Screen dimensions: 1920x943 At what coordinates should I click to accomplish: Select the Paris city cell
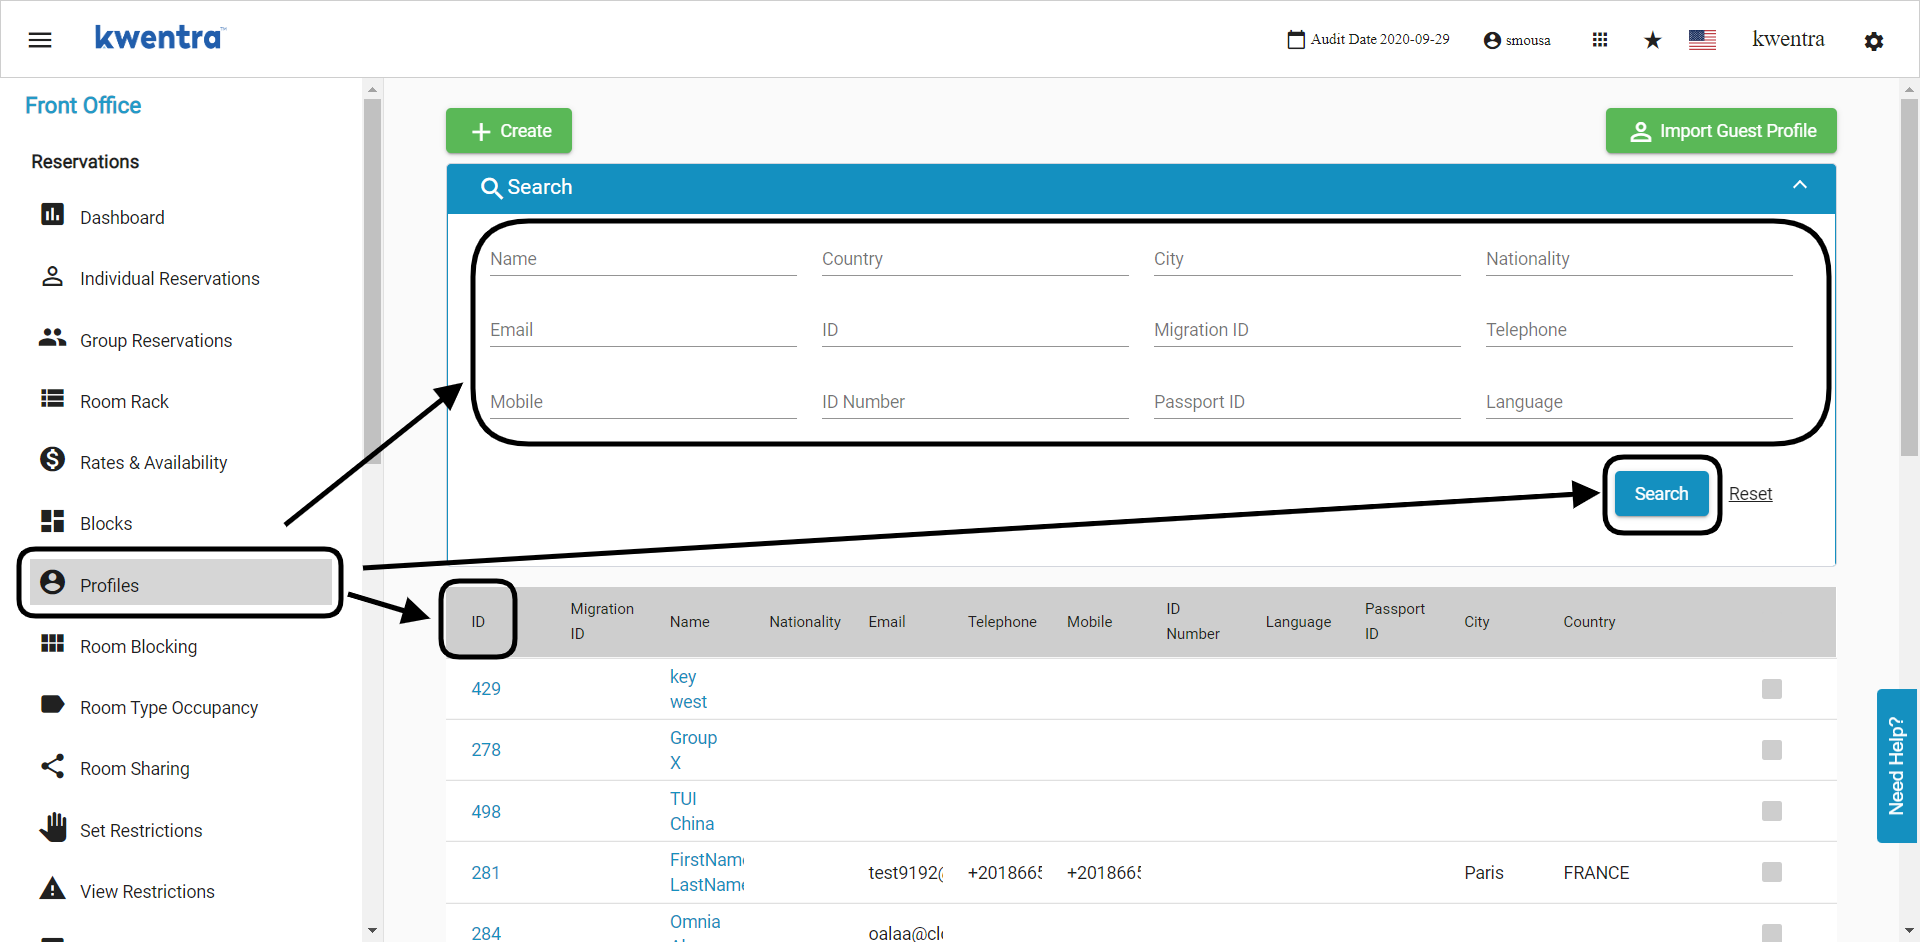[1484, 873]
